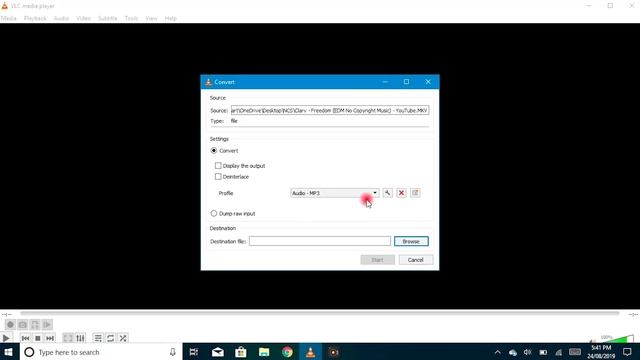Open Task View on taskbar
The width and height of the screenshot is (640, 360).
[x=194, y=352]
